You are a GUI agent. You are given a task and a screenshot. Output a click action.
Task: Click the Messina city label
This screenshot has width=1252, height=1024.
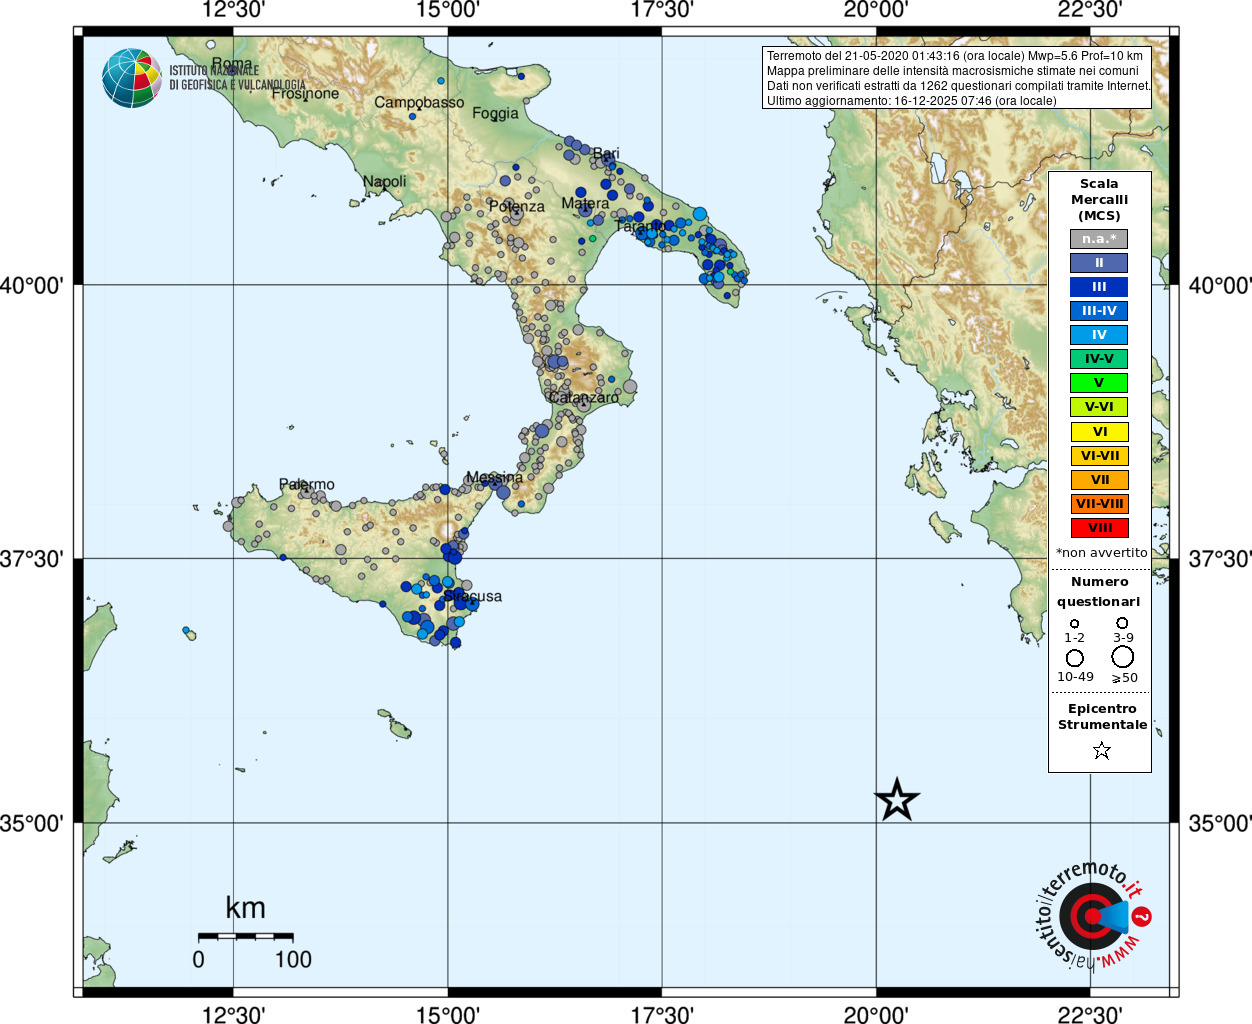[494, 477]
